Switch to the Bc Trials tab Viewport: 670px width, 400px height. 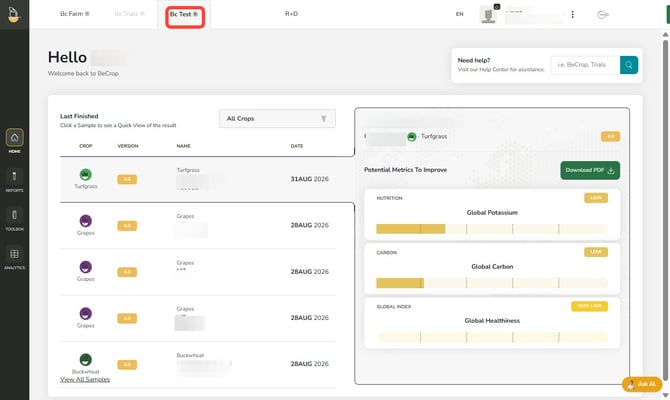pyautogui.click(x=129, y=14)
